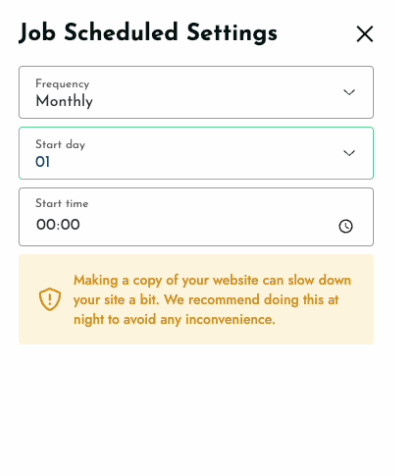Select the Monthly frequency value
Image resolution: width=406 pixels, height=476 pixels.
click(64, 101)
